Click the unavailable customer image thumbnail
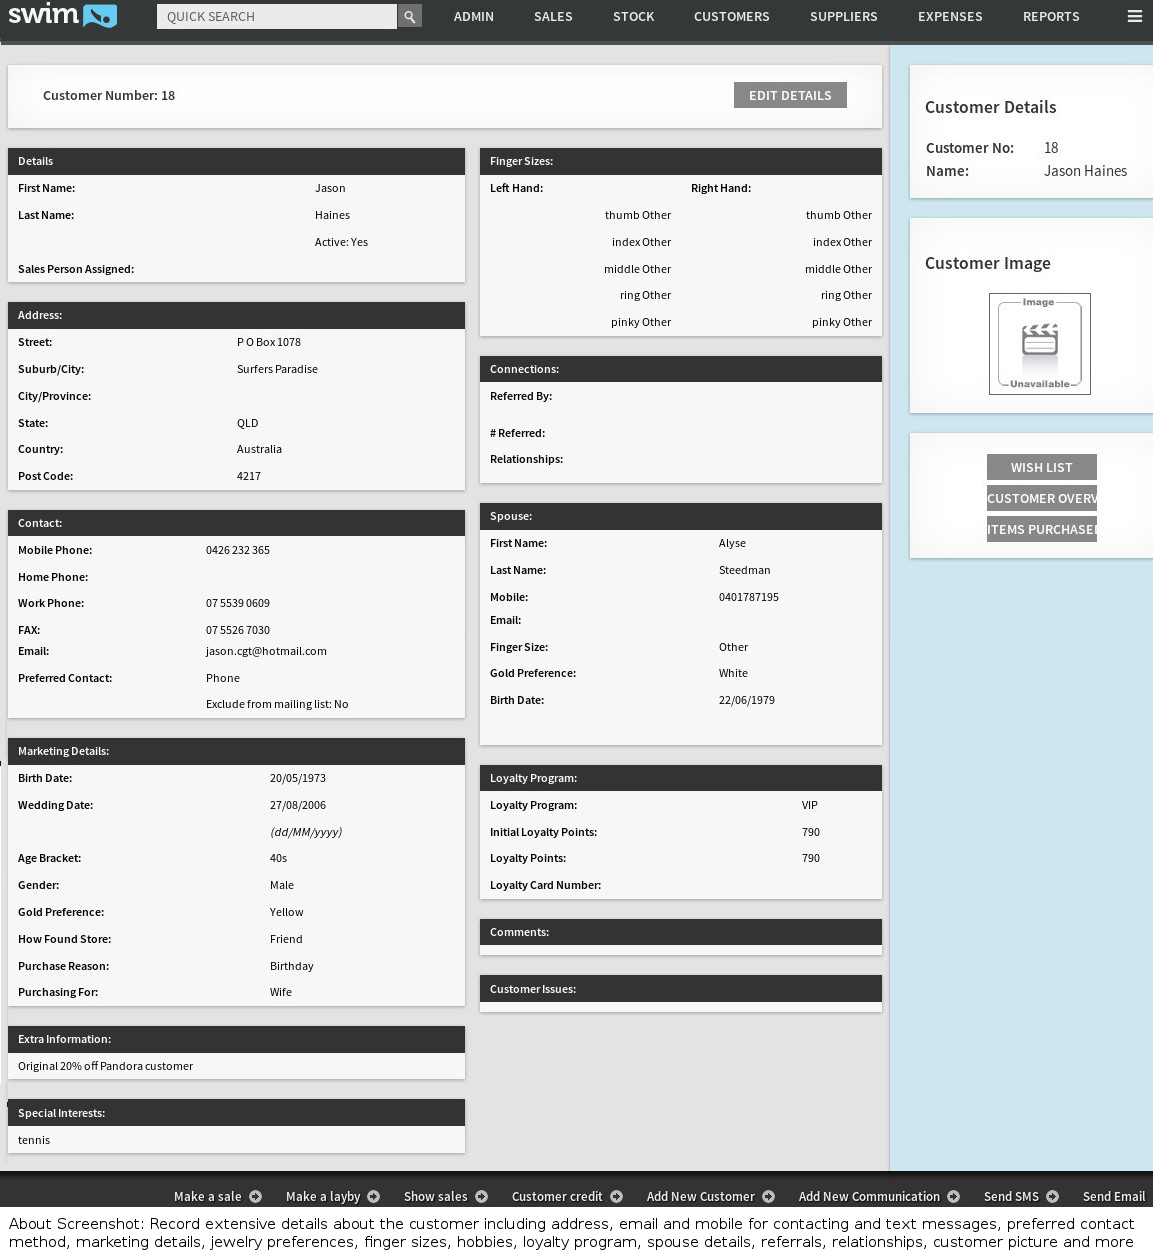Image resolution: width=1153 pixels, height=1250 pixels. pos(1040,344)
